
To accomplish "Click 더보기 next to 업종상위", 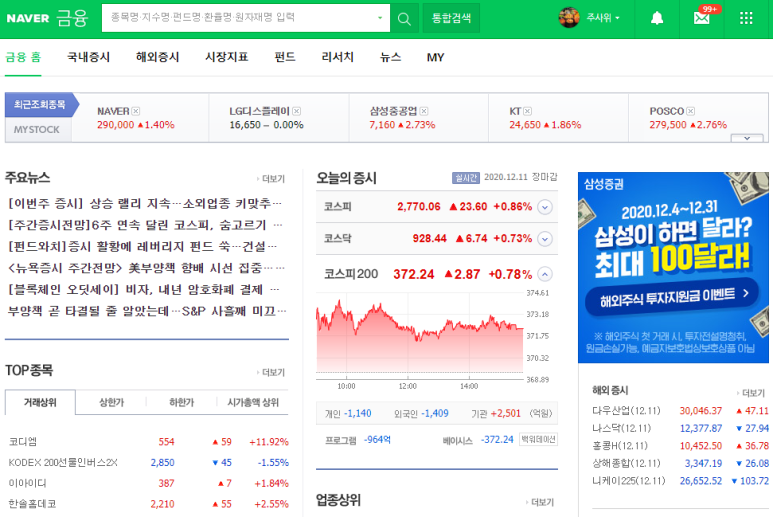I will [x=540, y=502].
